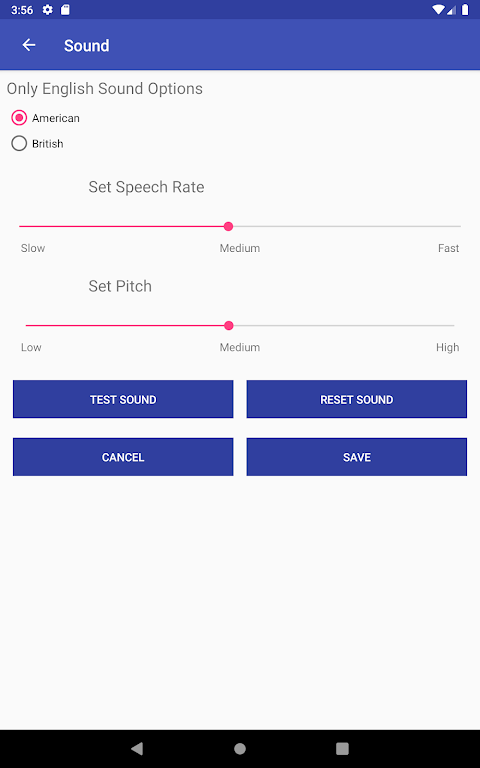
Task: Choose the British accent label
Action: point(48,144)
